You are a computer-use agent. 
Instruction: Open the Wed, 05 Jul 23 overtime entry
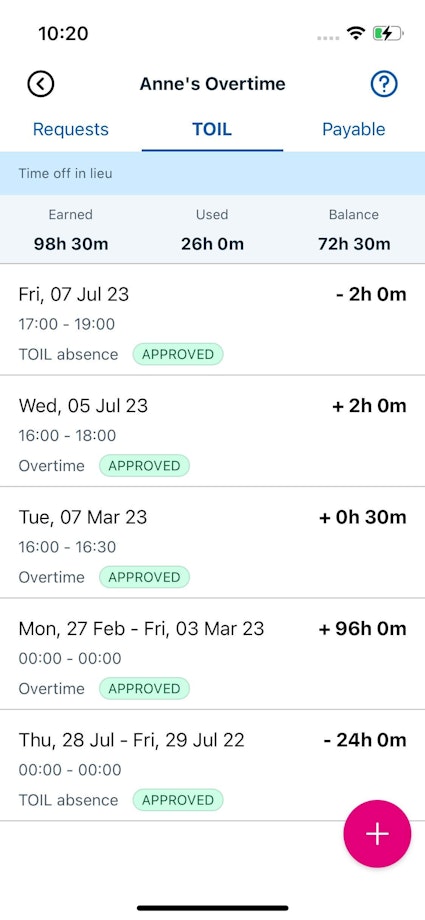coord(212,431)
